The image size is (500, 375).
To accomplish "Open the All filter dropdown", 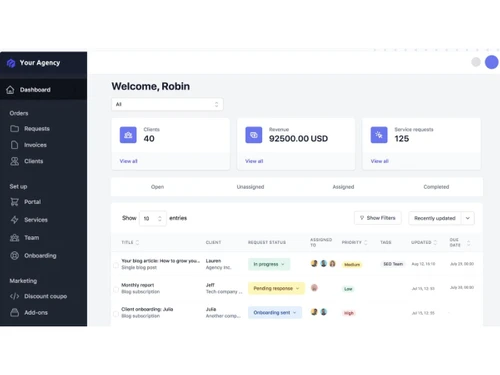I will (x=167, y=104).
